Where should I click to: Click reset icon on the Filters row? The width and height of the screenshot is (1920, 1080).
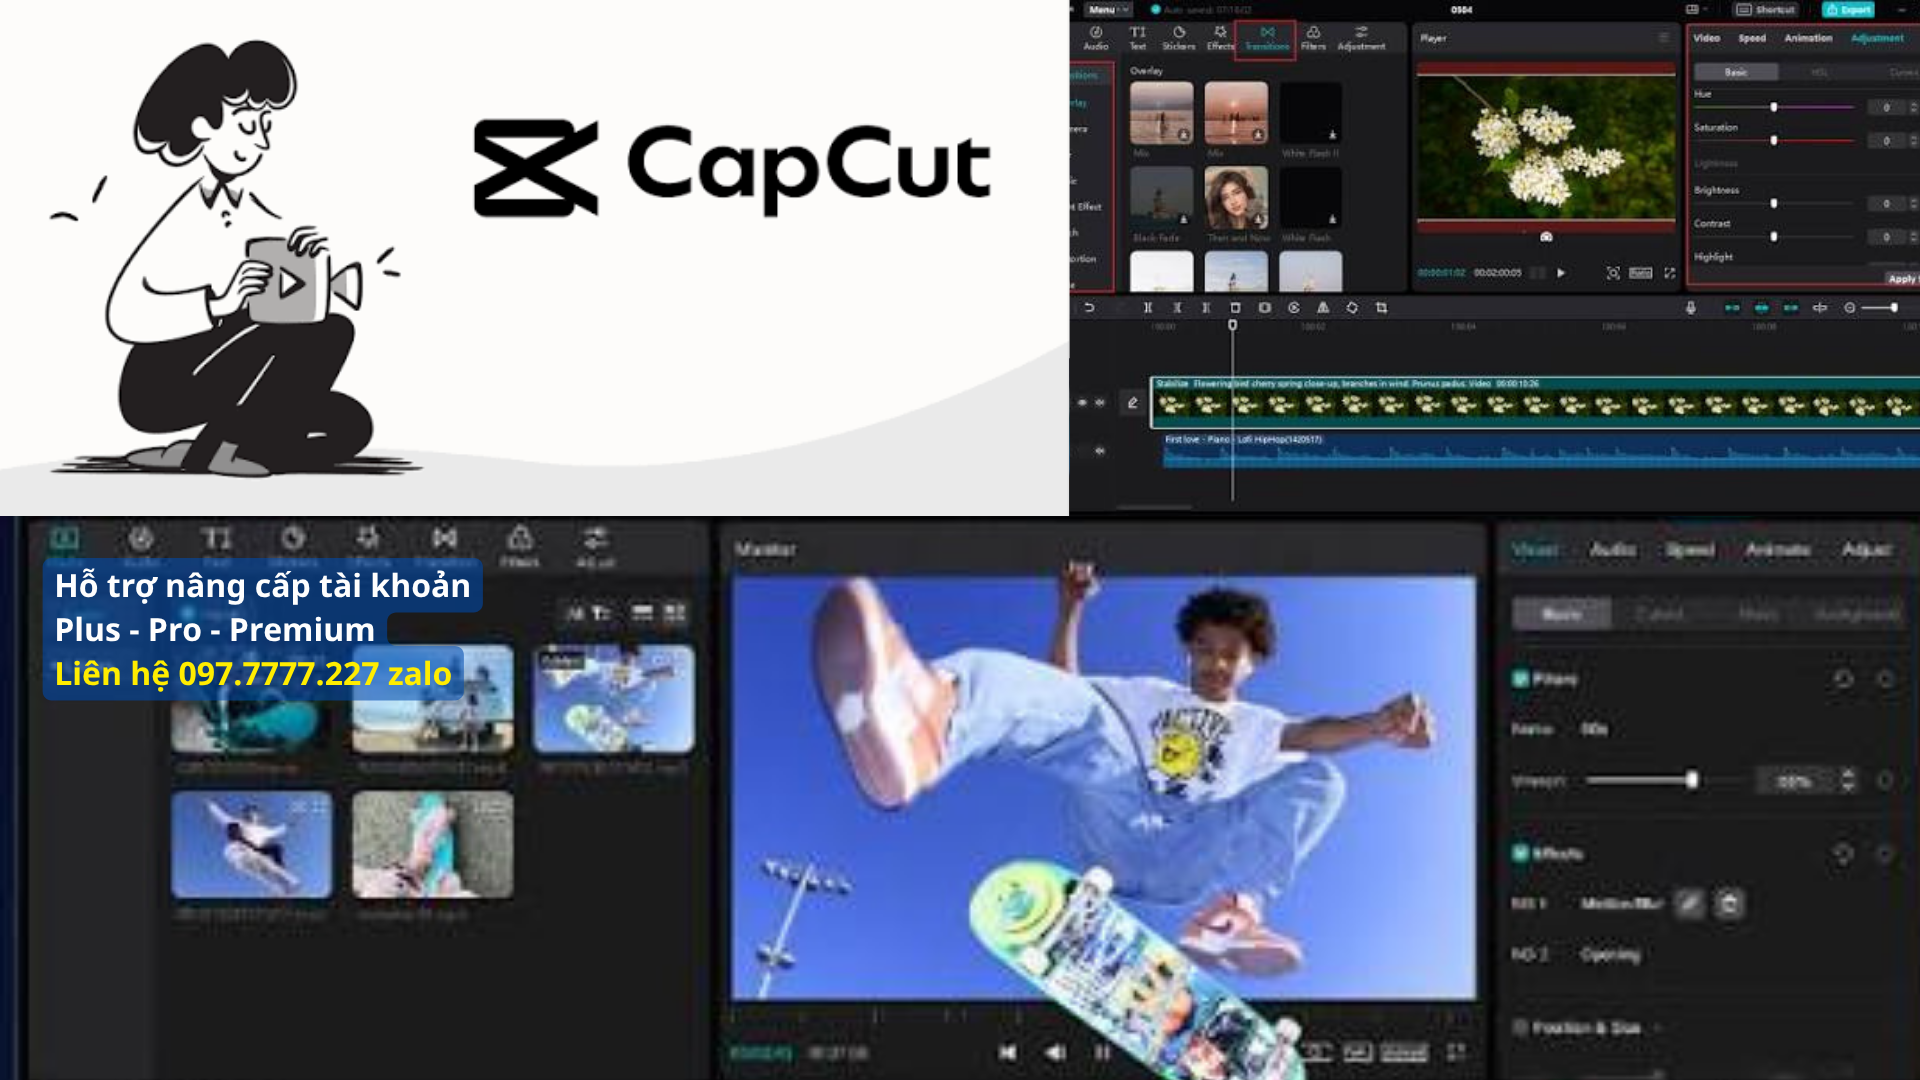pyautogui.click(x=1843, y=679)
